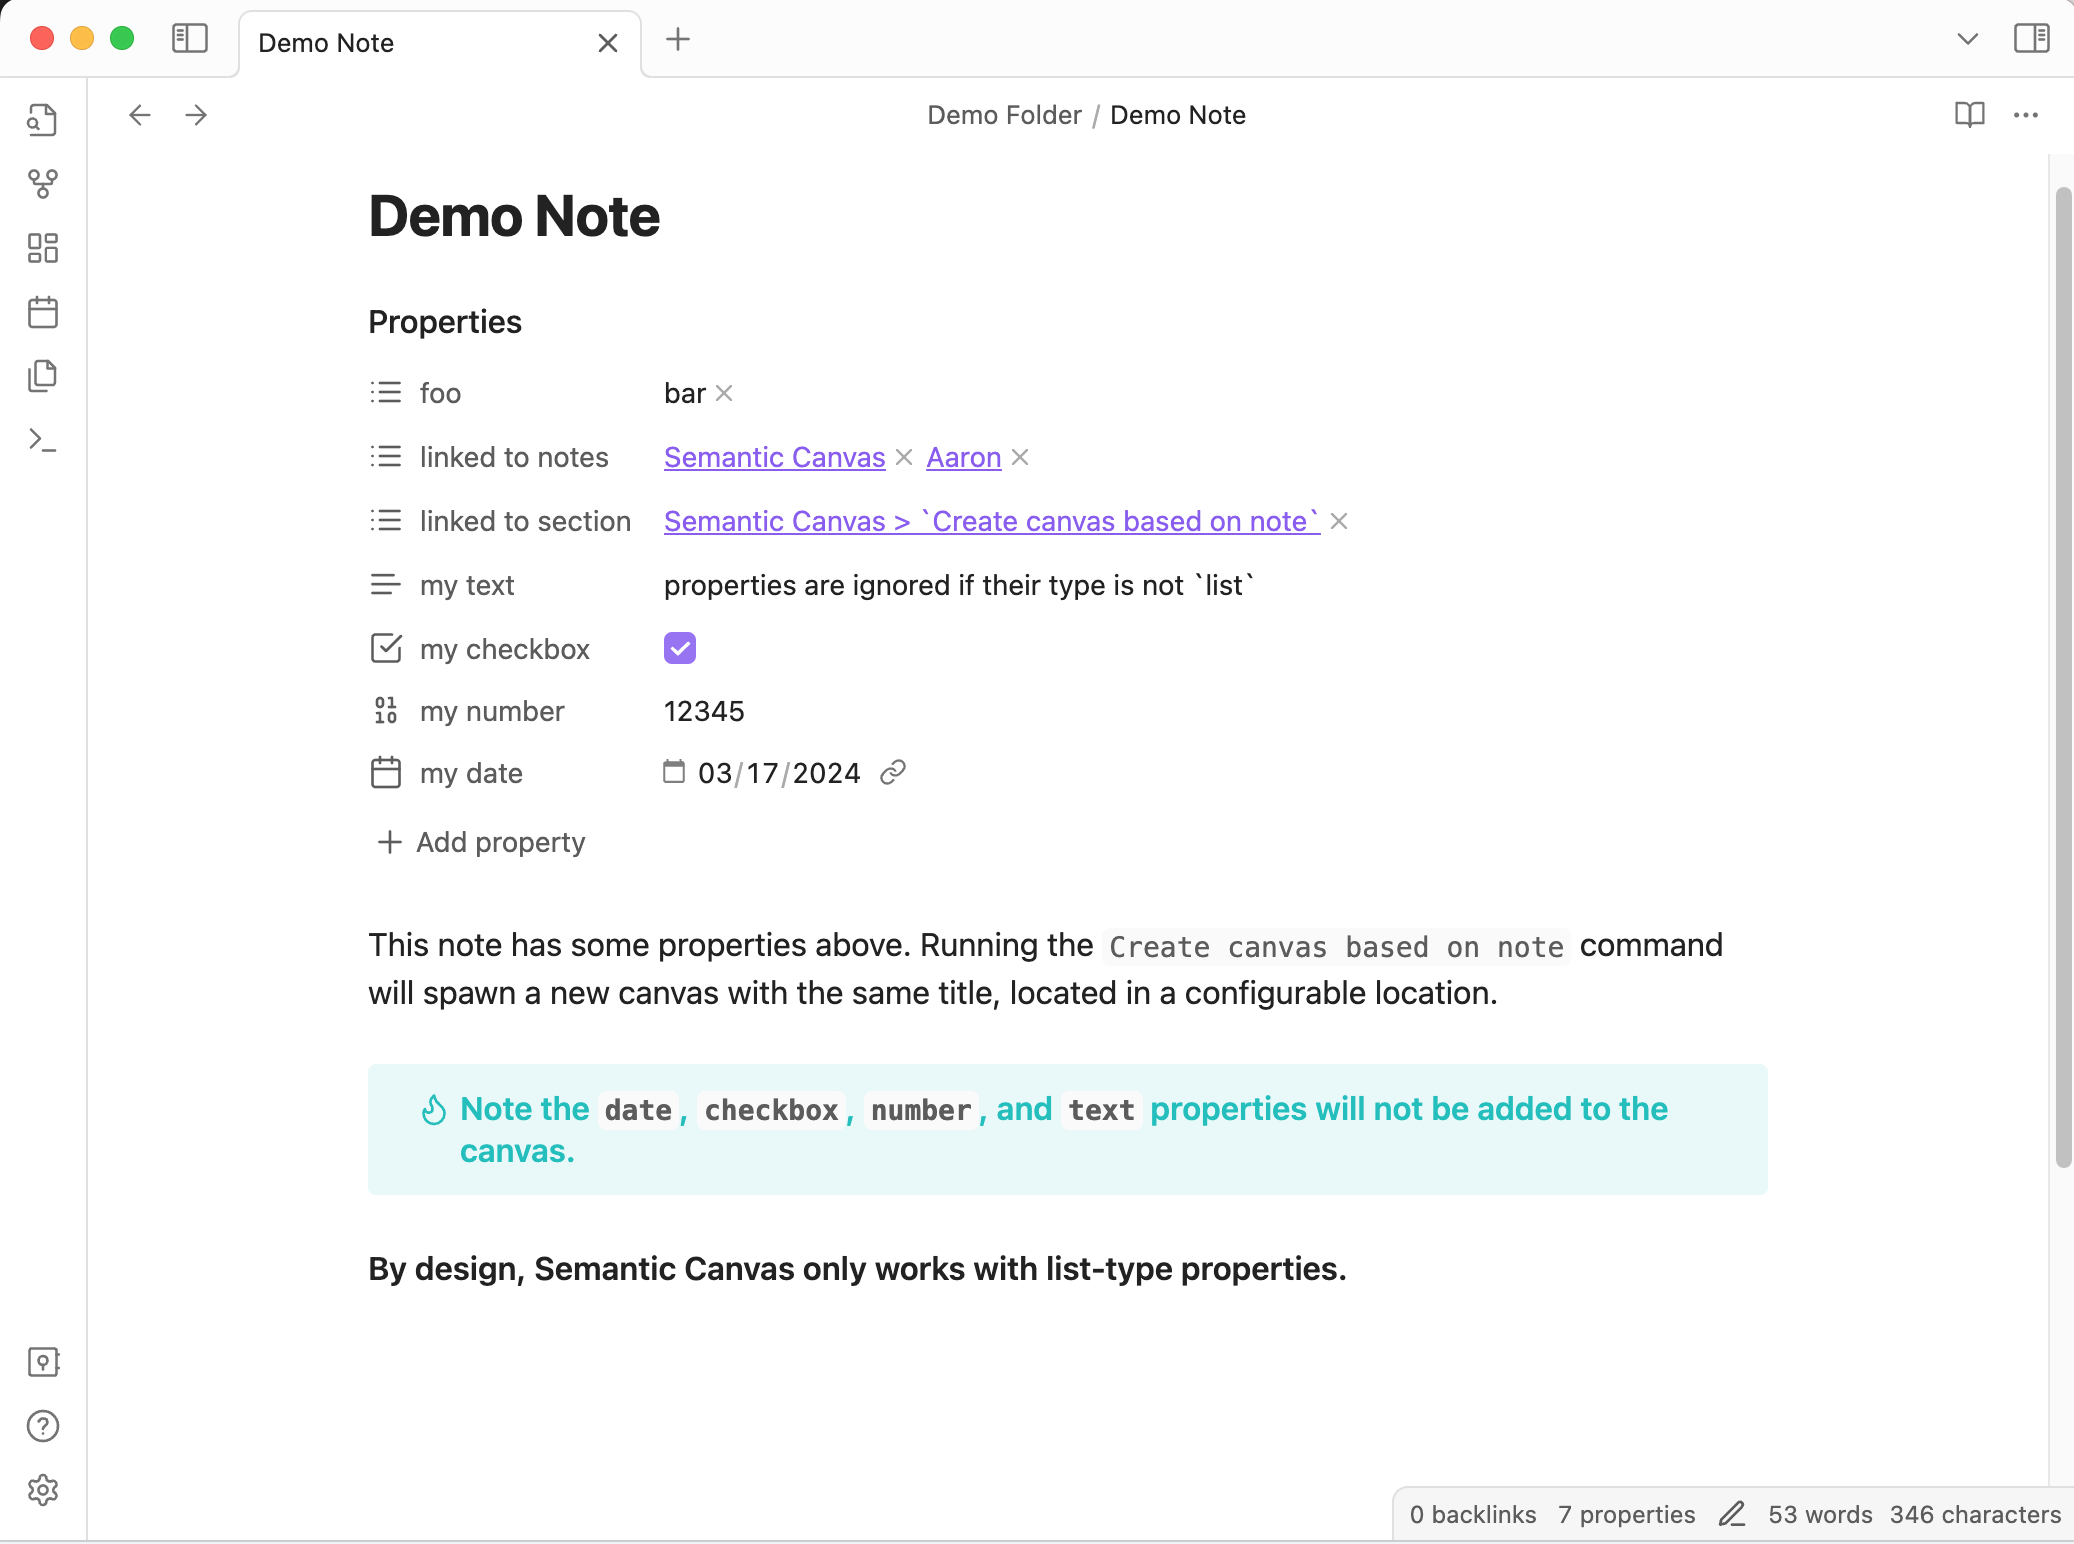
Task: Toggle the right sidebar panel
Action: pos(2031,39)
